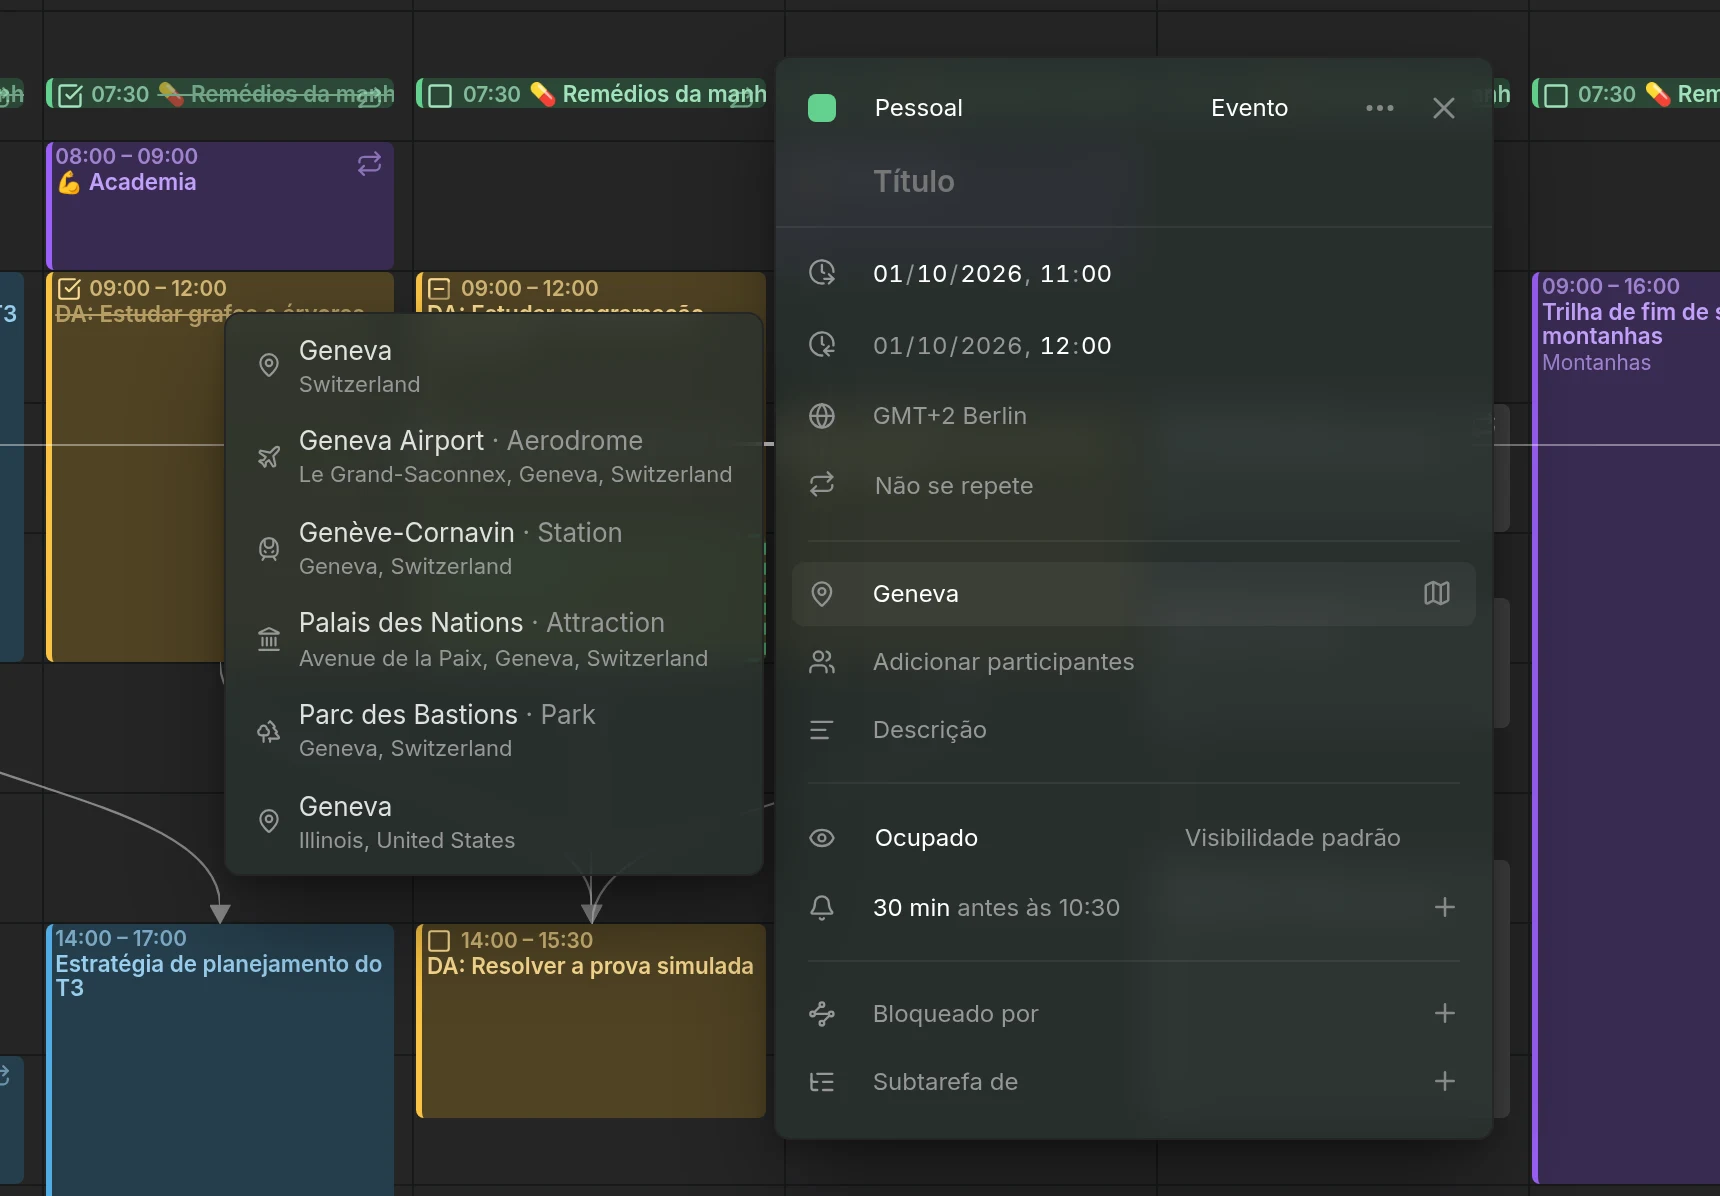Click the Bloqueado por dependency icon
The width and height of the screenshot is (1720, 1196).
click(x=822, y=1014)
